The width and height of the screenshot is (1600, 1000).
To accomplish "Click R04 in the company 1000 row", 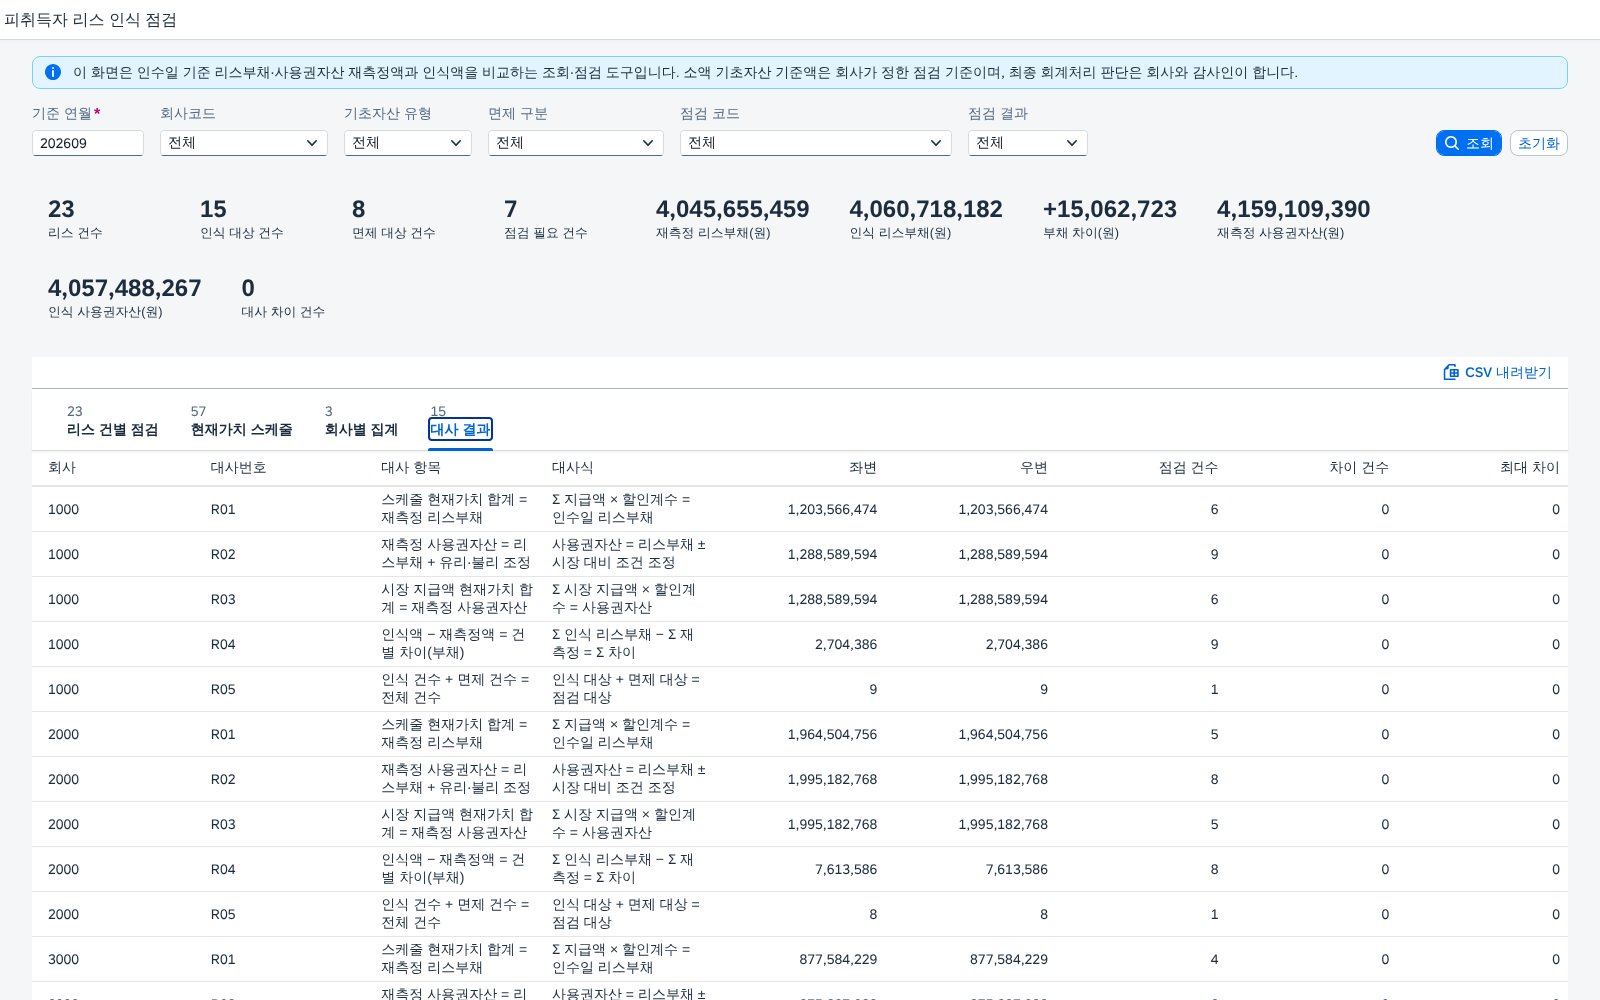I will (x=223, y=644).
